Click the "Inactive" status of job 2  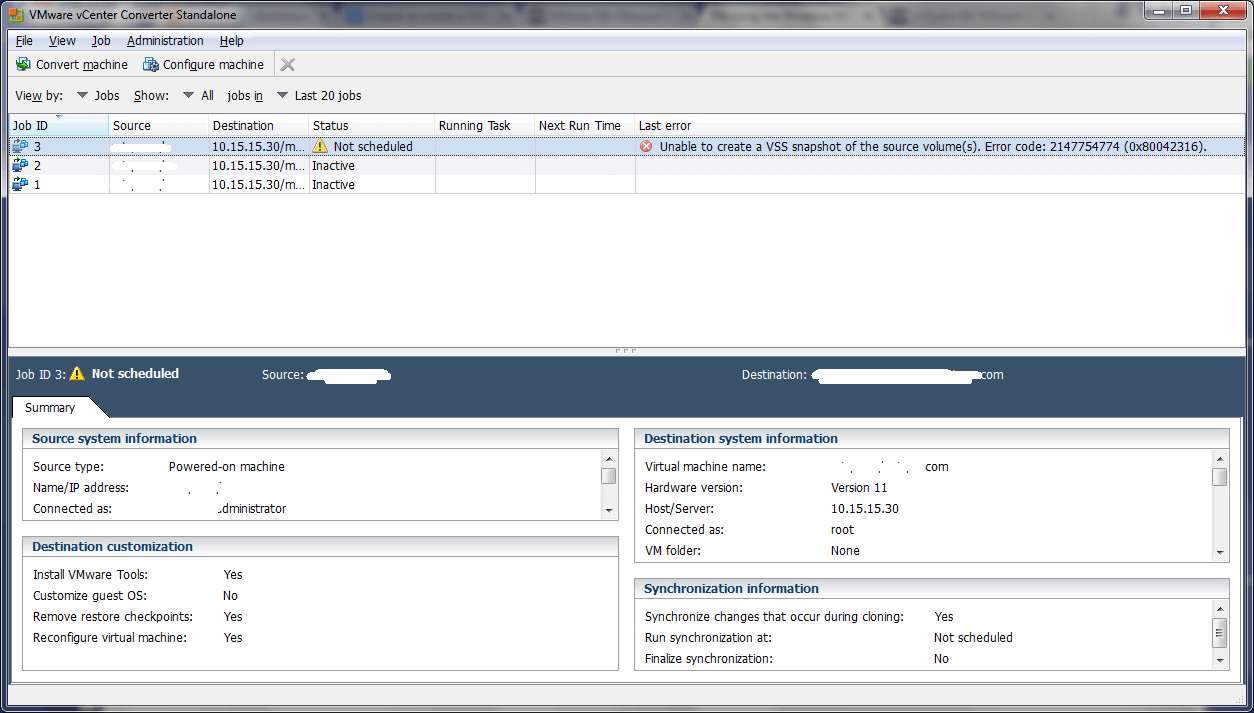tap(333, 165)
